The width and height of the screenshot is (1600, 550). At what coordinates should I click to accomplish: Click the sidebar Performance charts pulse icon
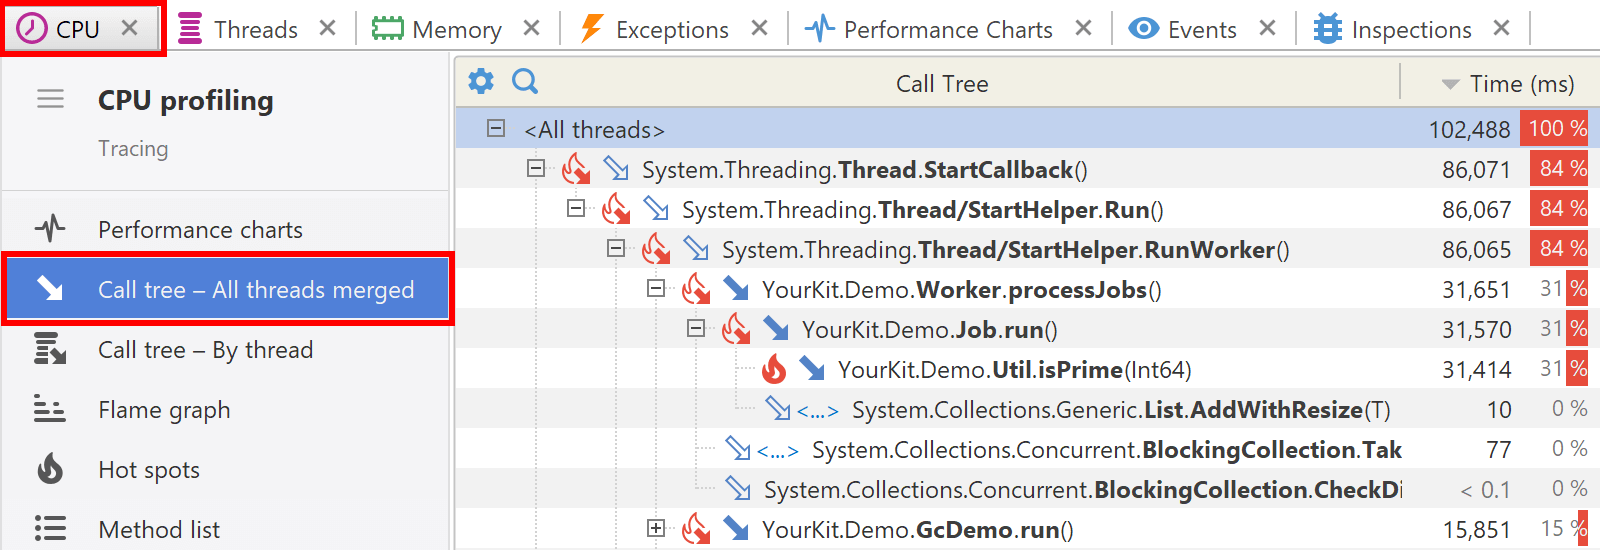pyautogui.click(x=50, y=229)
